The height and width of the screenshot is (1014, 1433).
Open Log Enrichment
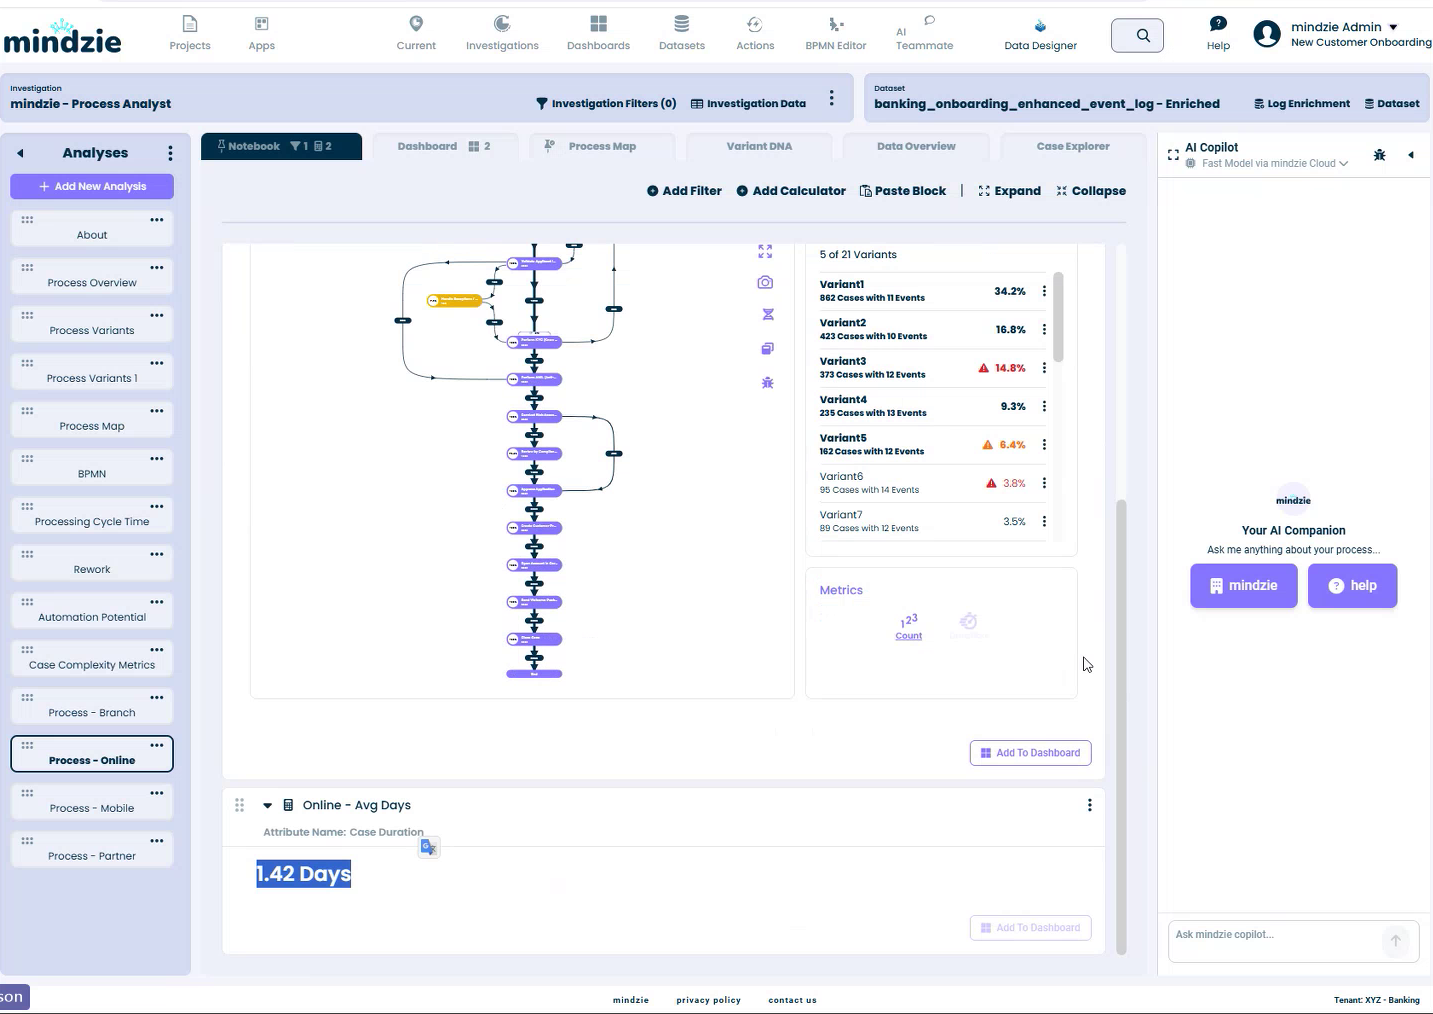coord(1302,103)
